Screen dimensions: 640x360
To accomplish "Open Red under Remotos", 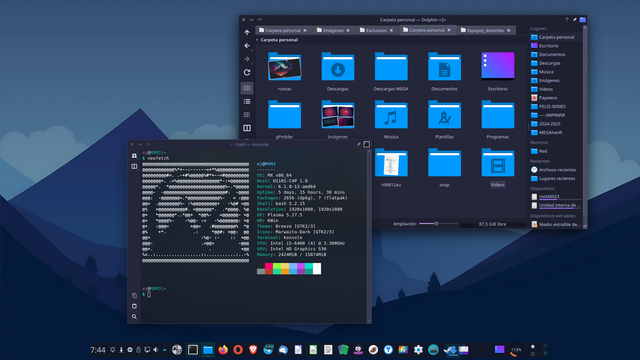I will tap(556, 151).
